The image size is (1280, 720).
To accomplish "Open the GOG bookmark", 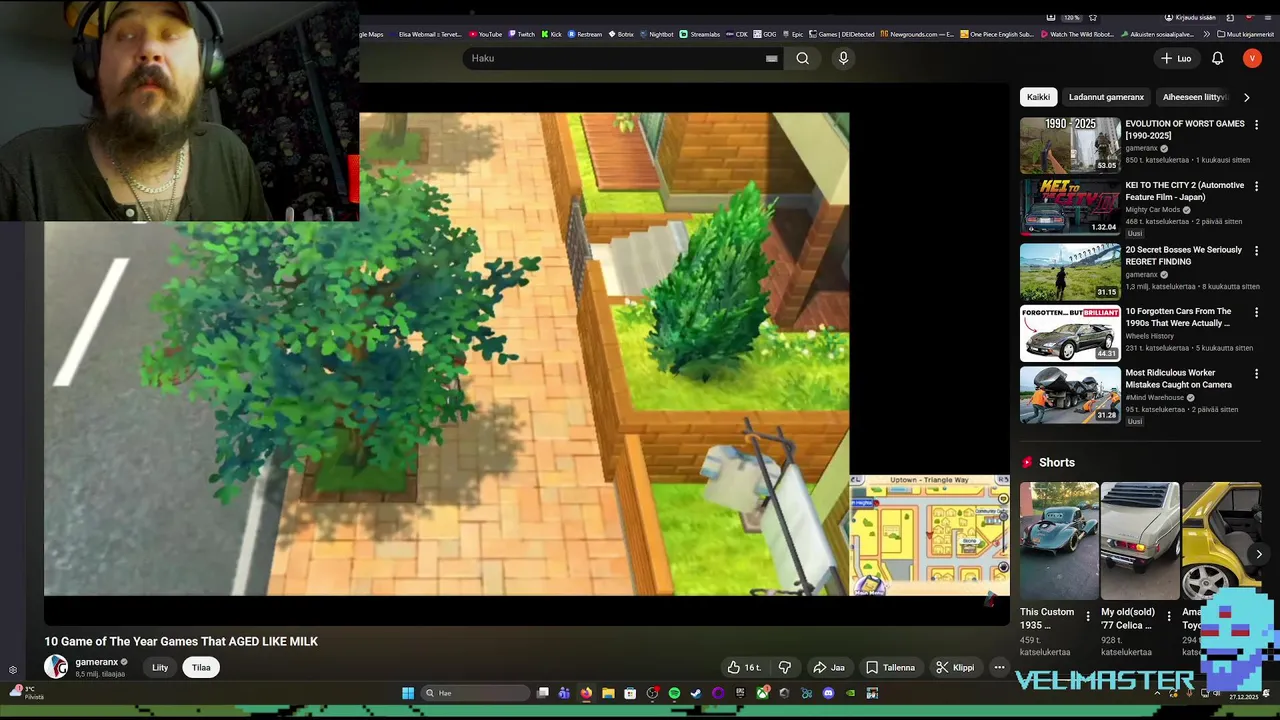I will pyautogui.click(x=765, y=34).
